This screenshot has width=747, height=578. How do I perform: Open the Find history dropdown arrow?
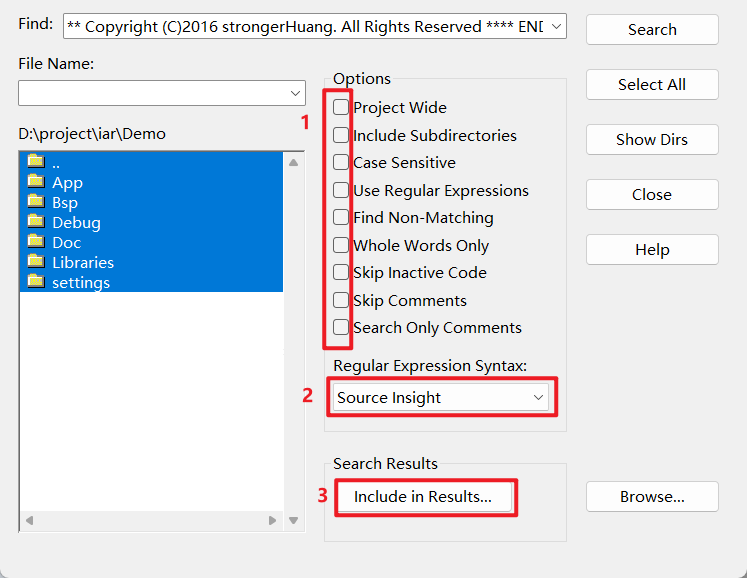click(x=556, y=26)
